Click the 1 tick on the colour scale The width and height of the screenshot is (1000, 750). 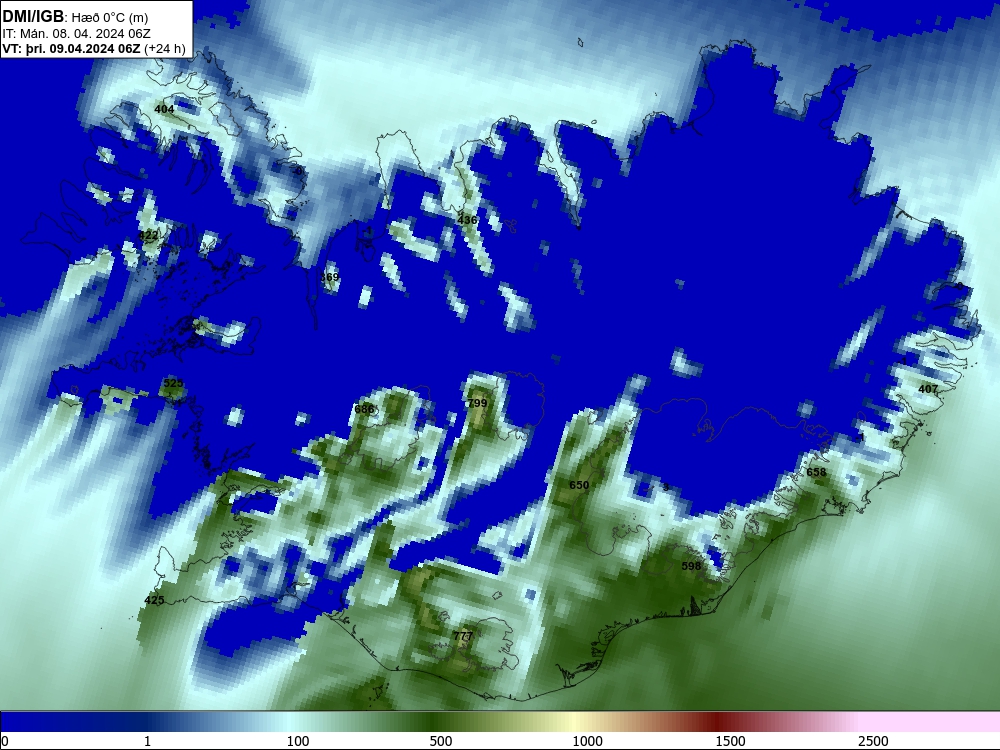147,741
